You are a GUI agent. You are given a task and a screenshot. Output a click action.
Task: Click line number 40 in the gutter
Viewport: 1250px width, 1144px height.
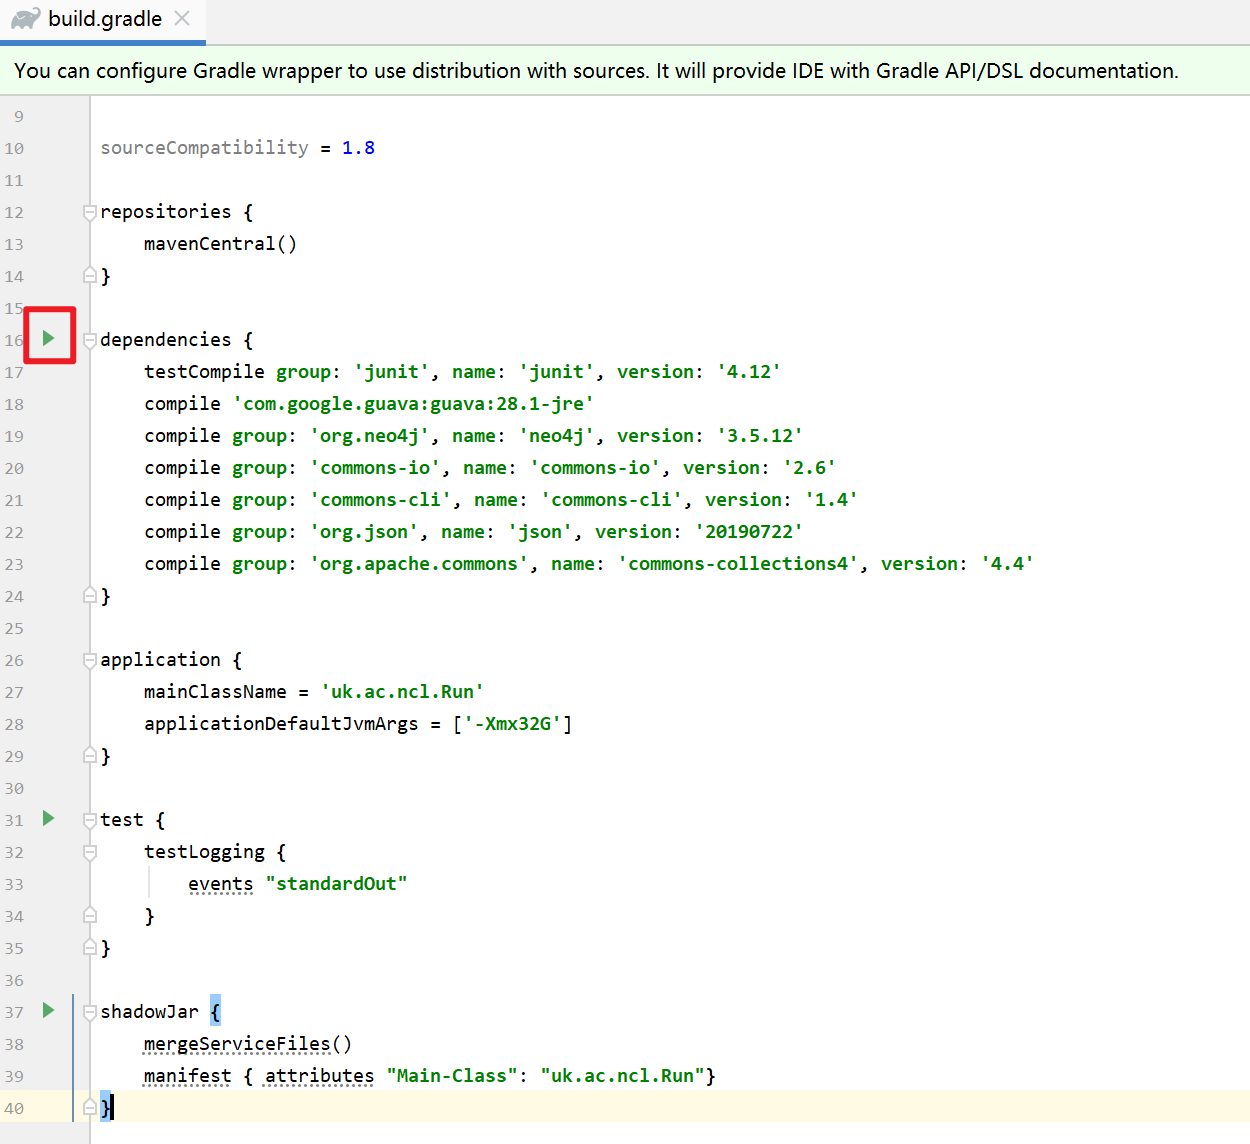(14, 1109)
